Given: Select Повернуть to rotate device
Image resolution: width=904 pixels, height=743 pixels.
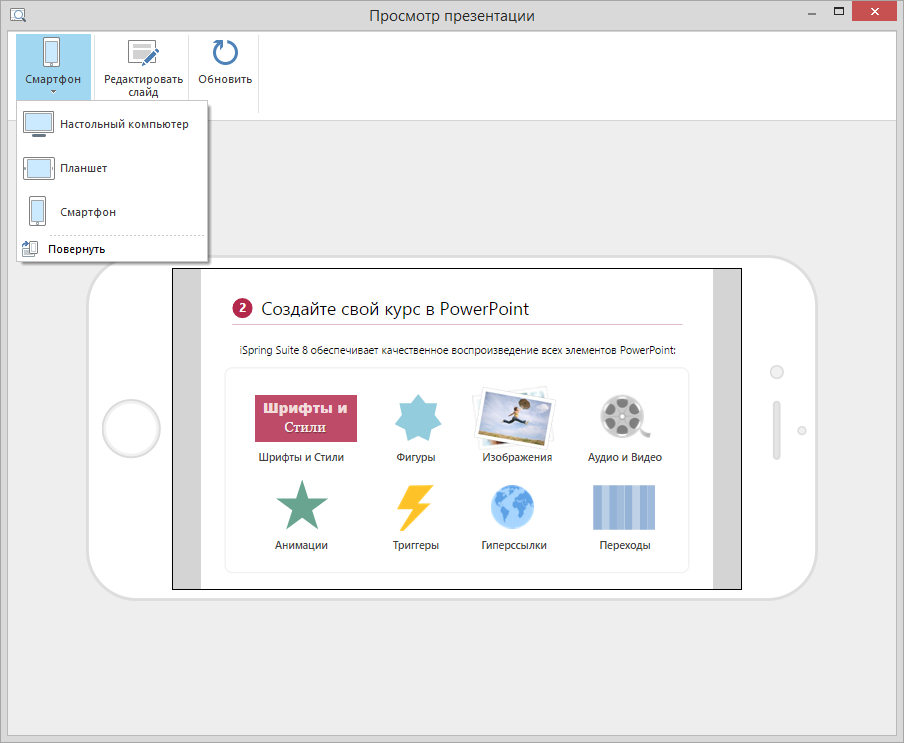Looking at the screenshot, I should (x=112, y=249).
